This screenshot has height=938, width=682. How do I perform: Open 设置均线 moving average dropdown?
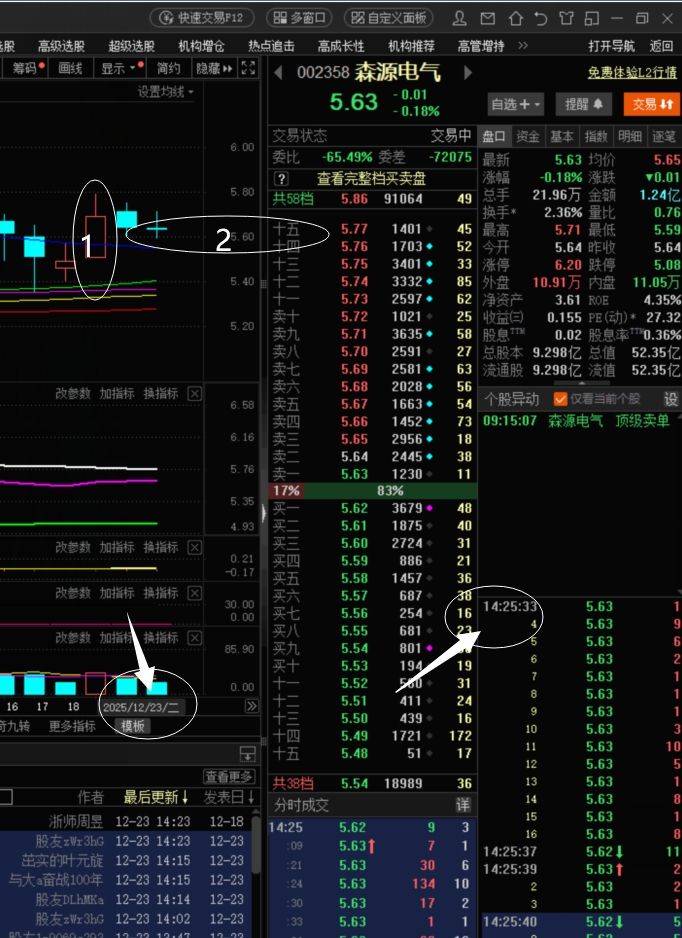[166, 92]
